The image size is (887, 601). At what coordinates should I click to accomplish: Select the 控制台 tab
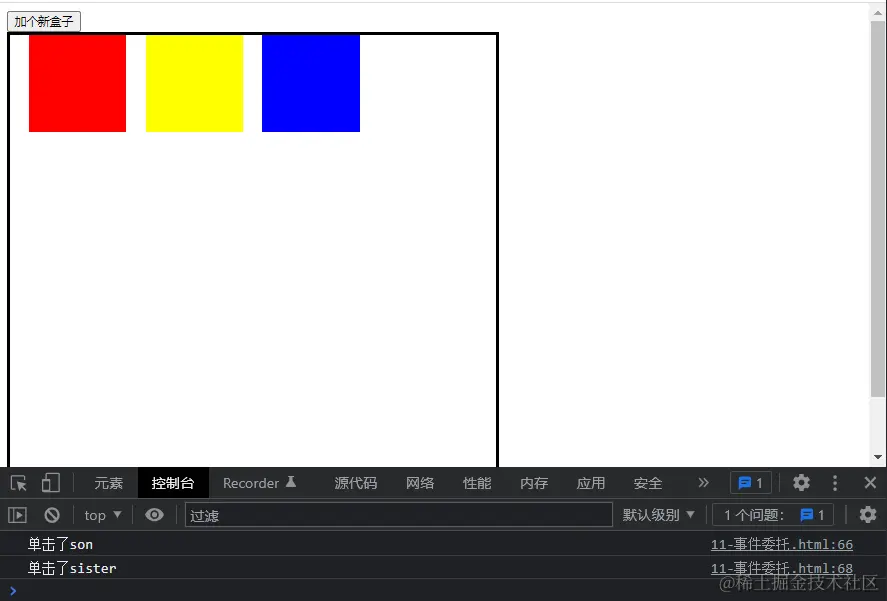[x=173, y=483]
